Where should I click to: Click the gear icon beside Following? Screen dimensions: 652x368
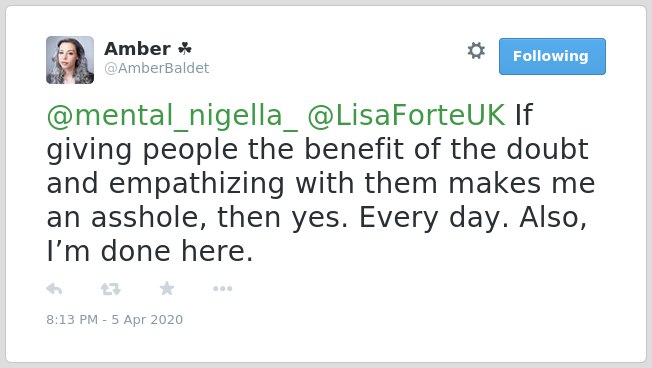click(x=476, y=51)
